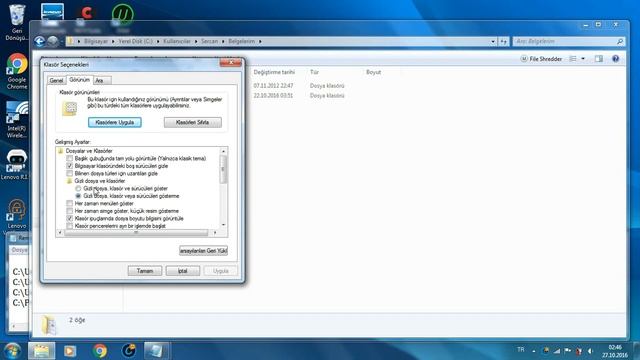Check 'Bilinen dosya türleri için uzantıları gizle'
This screenshot has height=360, width=640.
pos(69,173)
